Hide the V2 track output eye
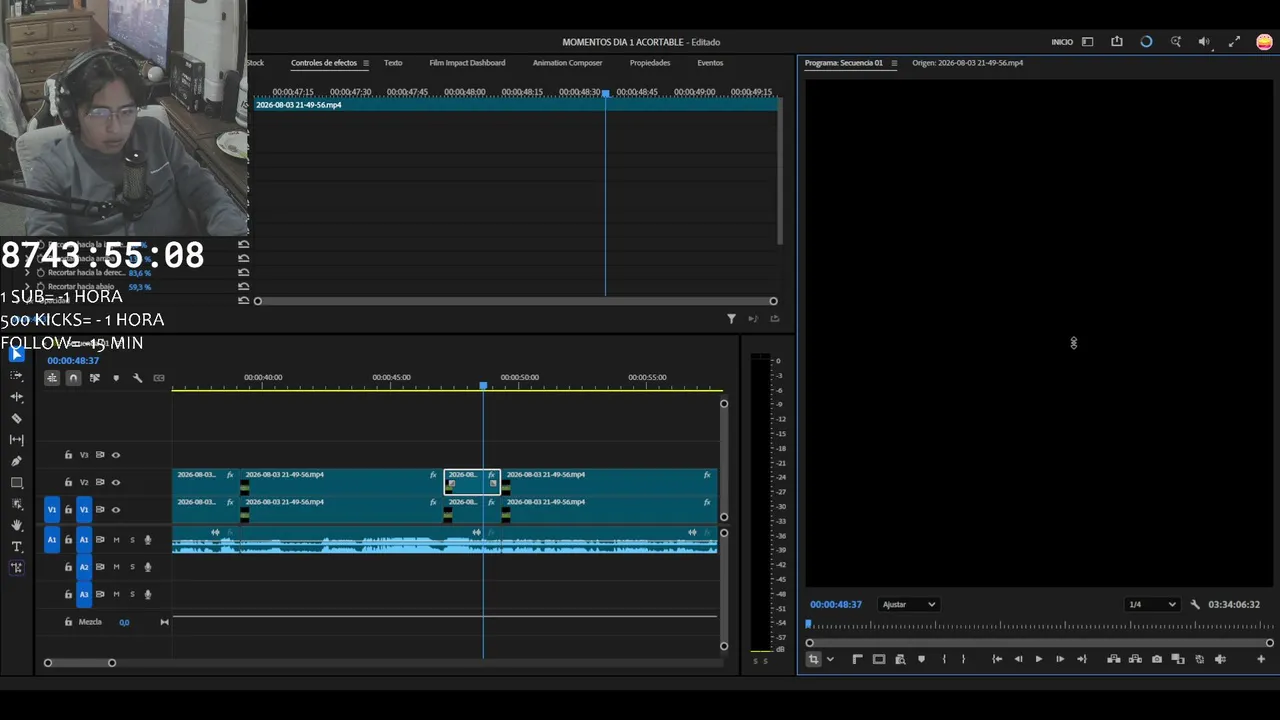1280x720 pixels. (116, 482)
